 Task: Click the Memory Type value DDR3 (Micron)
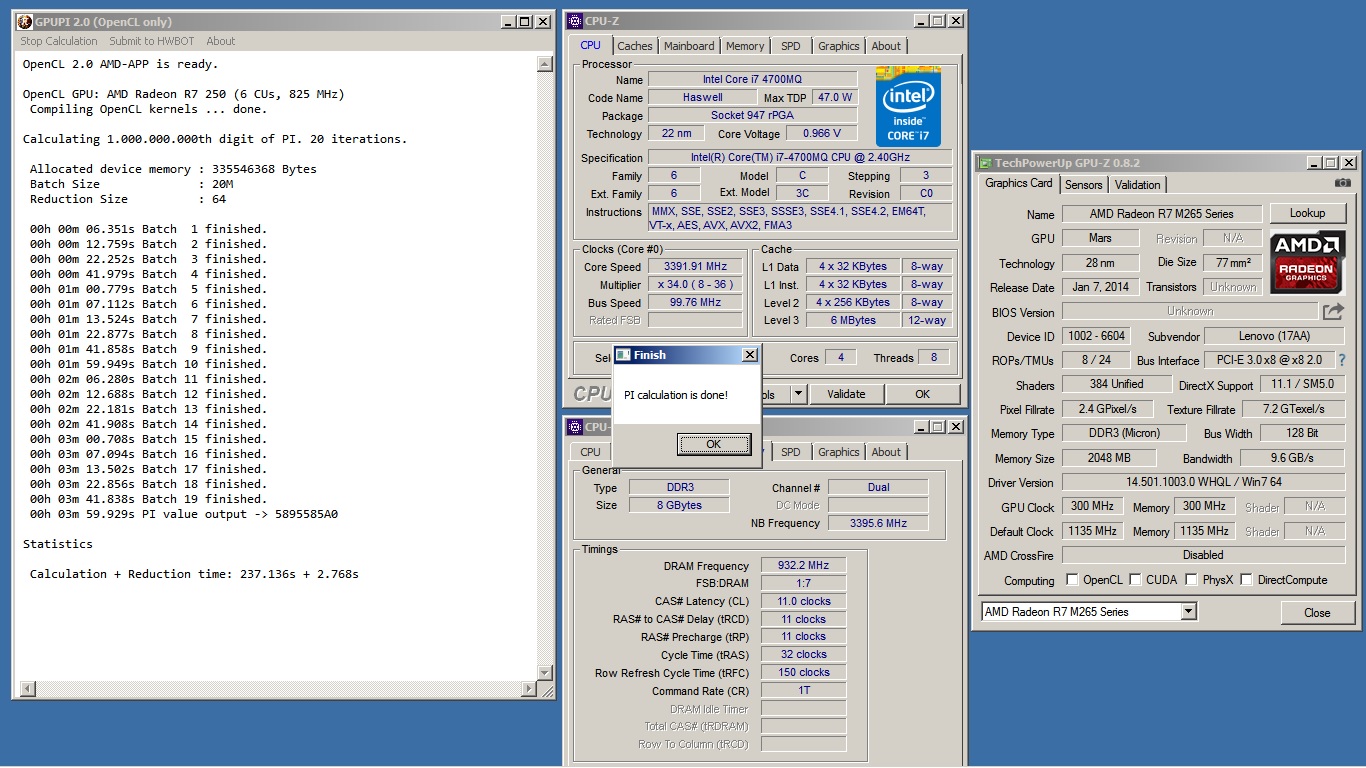coord(1124,434)
